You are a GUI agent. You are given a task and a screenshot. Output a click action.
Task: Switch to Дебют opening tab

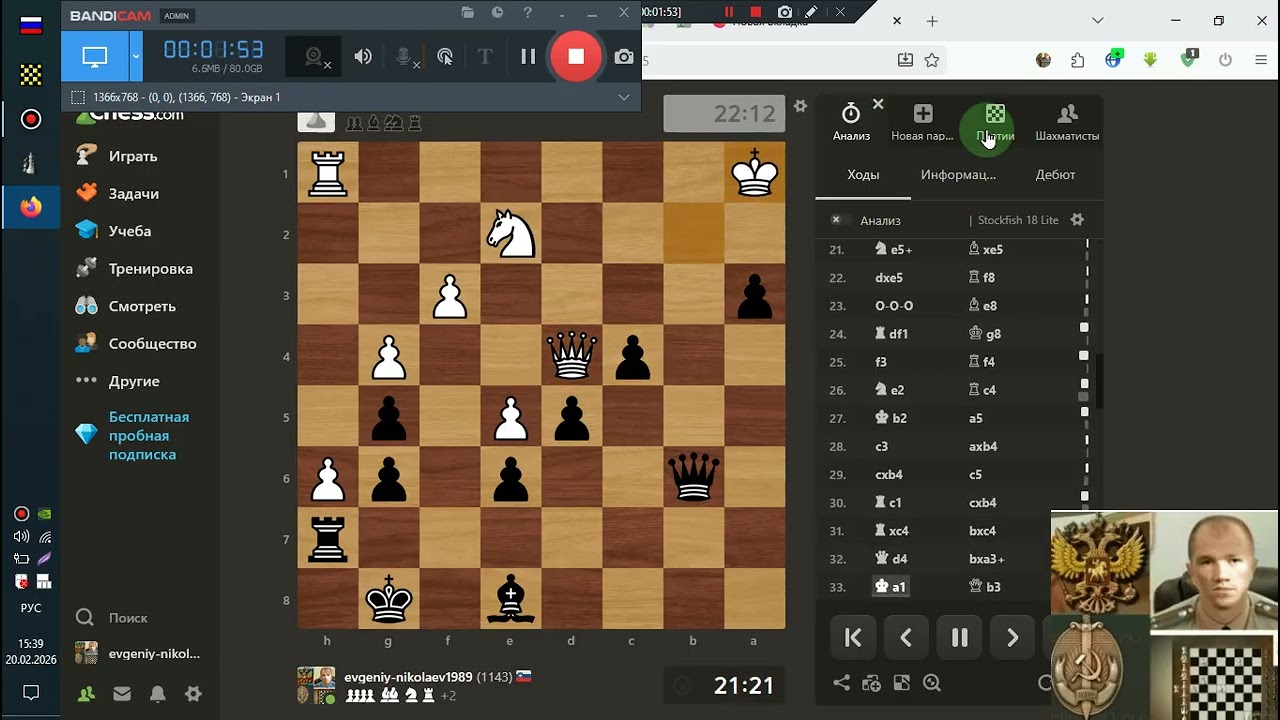[x=1055, y=174]
